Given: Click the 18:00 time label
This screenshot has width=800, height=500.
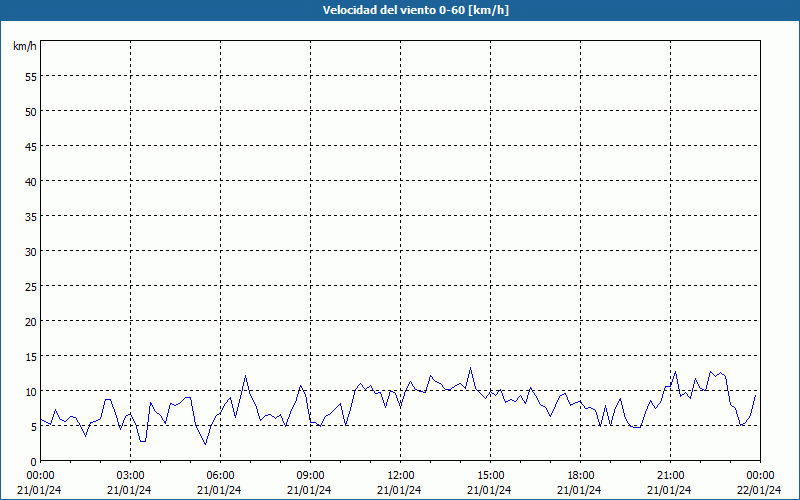Looking at the screenshot, I should pos(581,476).
